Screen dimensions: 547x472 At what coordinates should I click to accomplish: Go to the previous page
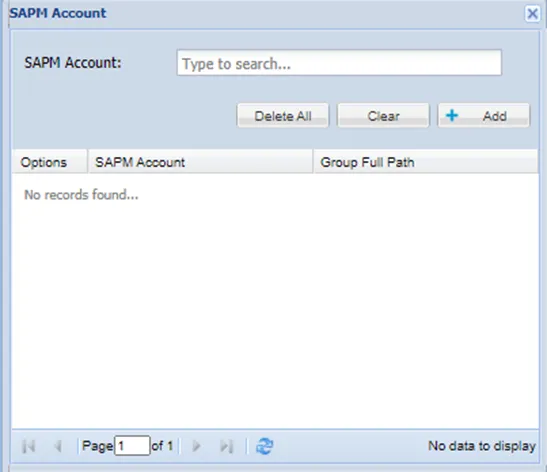coord(58,446)
